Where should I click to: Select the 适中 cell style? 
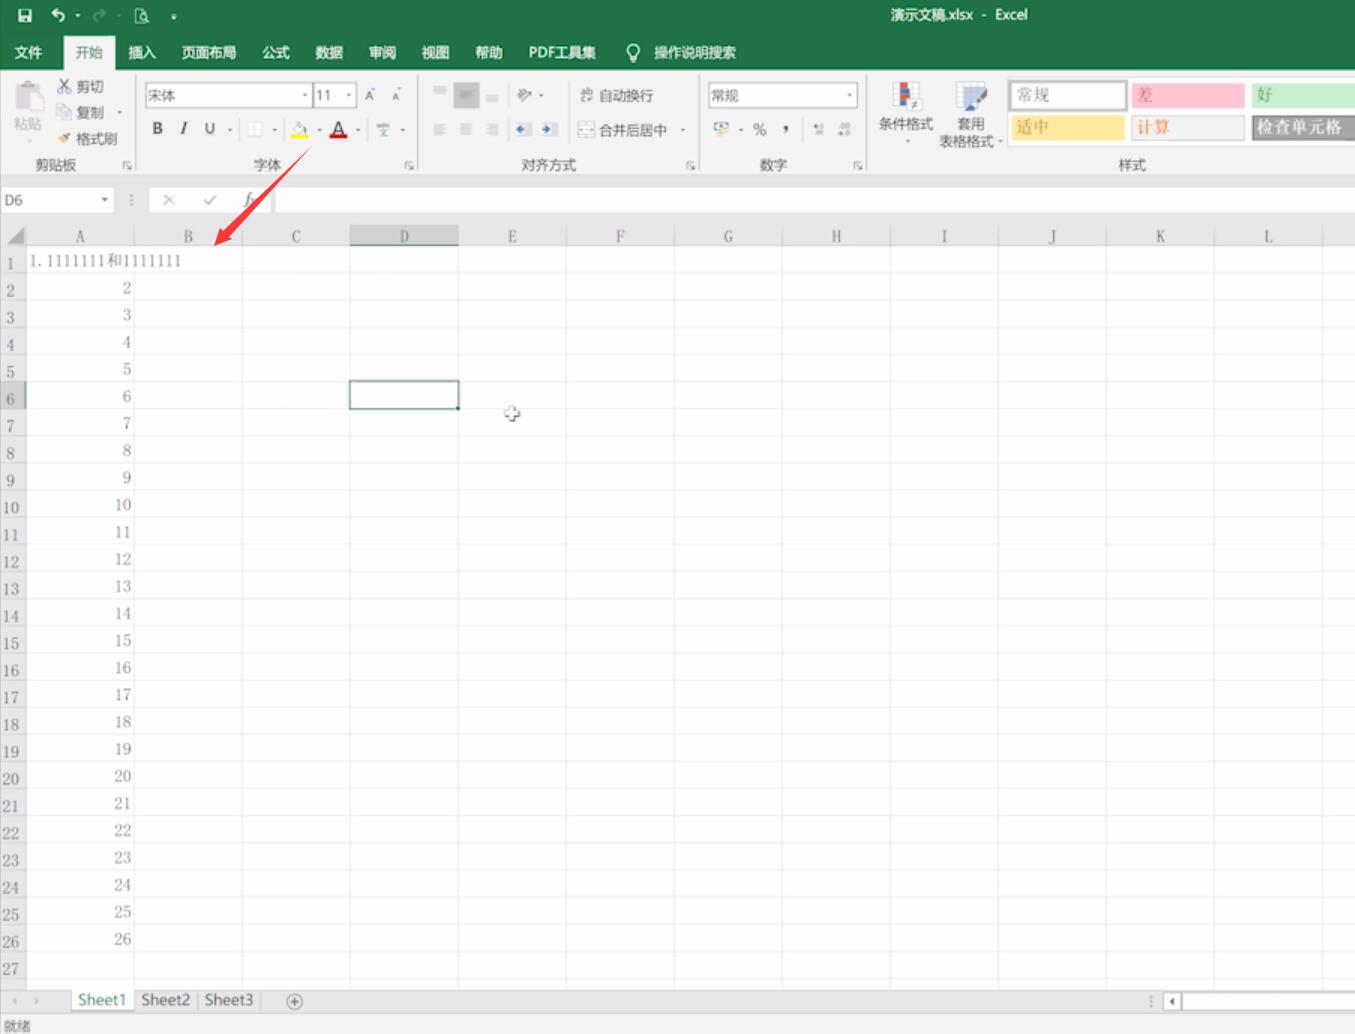tap(1067, 127)
